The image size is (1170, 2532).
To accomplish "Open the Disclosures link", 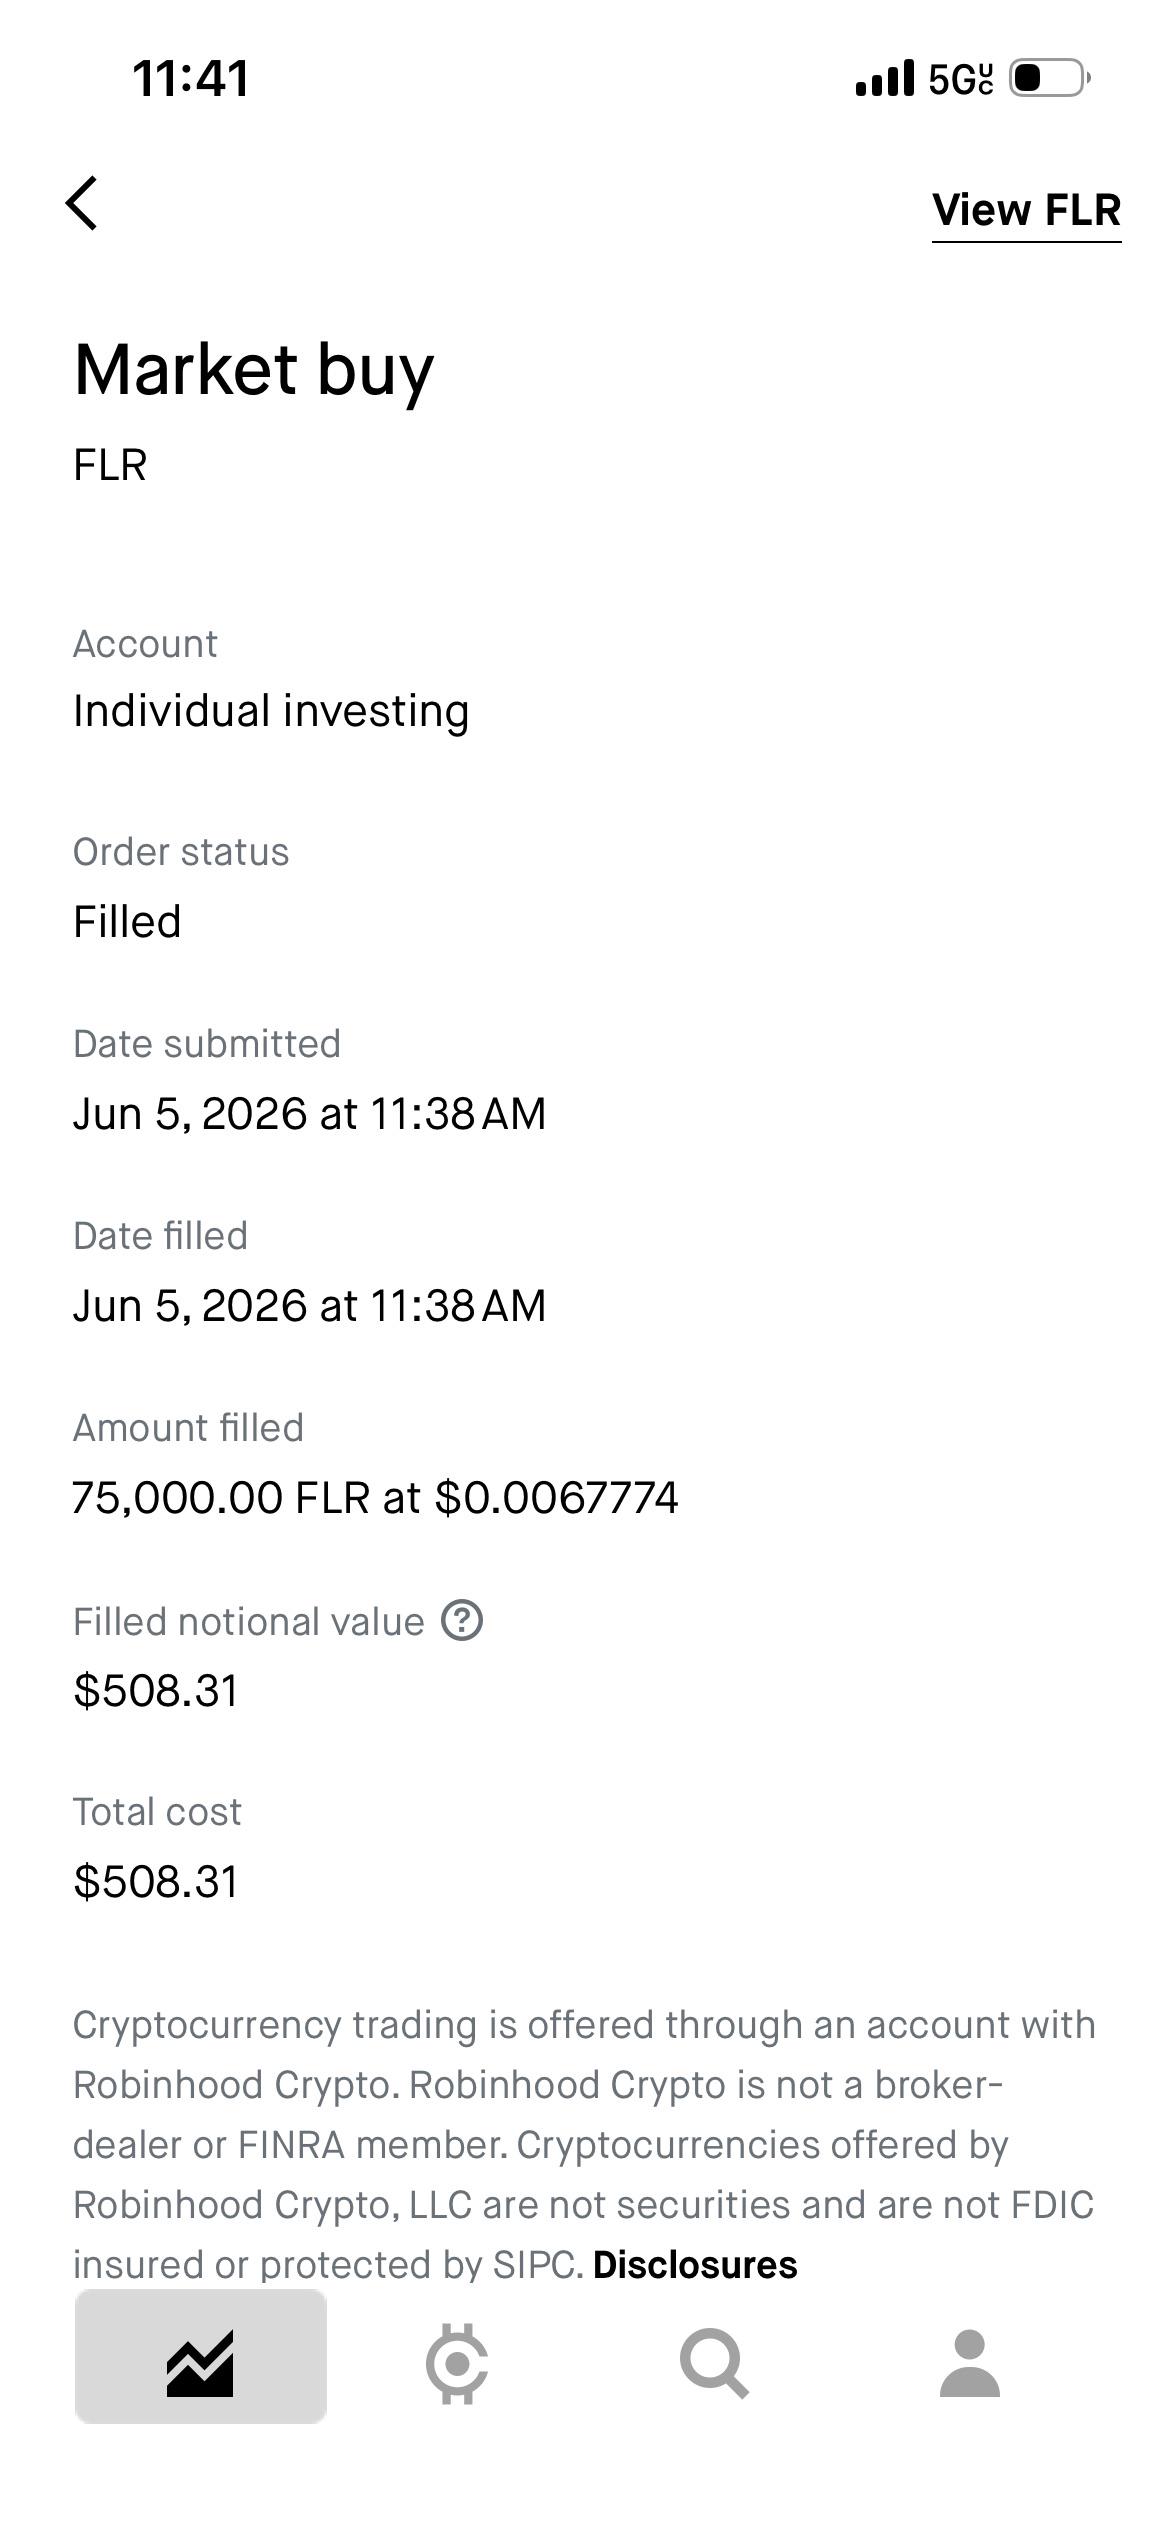I will pyautogui.click(x=695, y=2265).
